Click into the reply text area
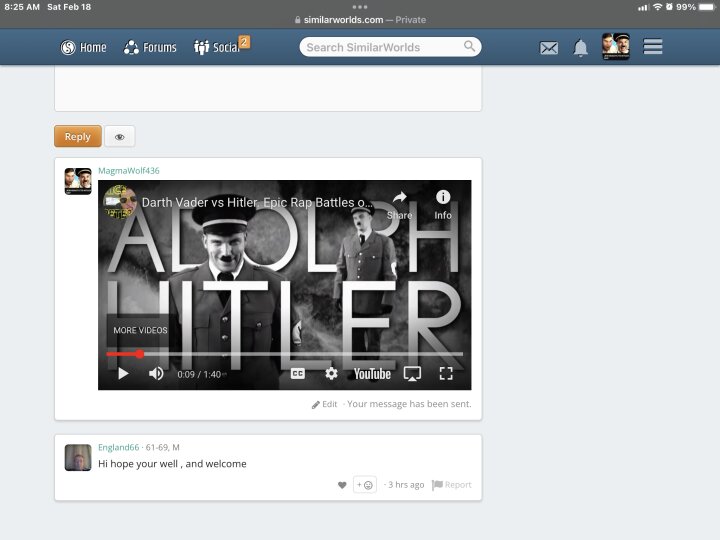This screenshot has height=540, width=720. [x=268, y=88]
